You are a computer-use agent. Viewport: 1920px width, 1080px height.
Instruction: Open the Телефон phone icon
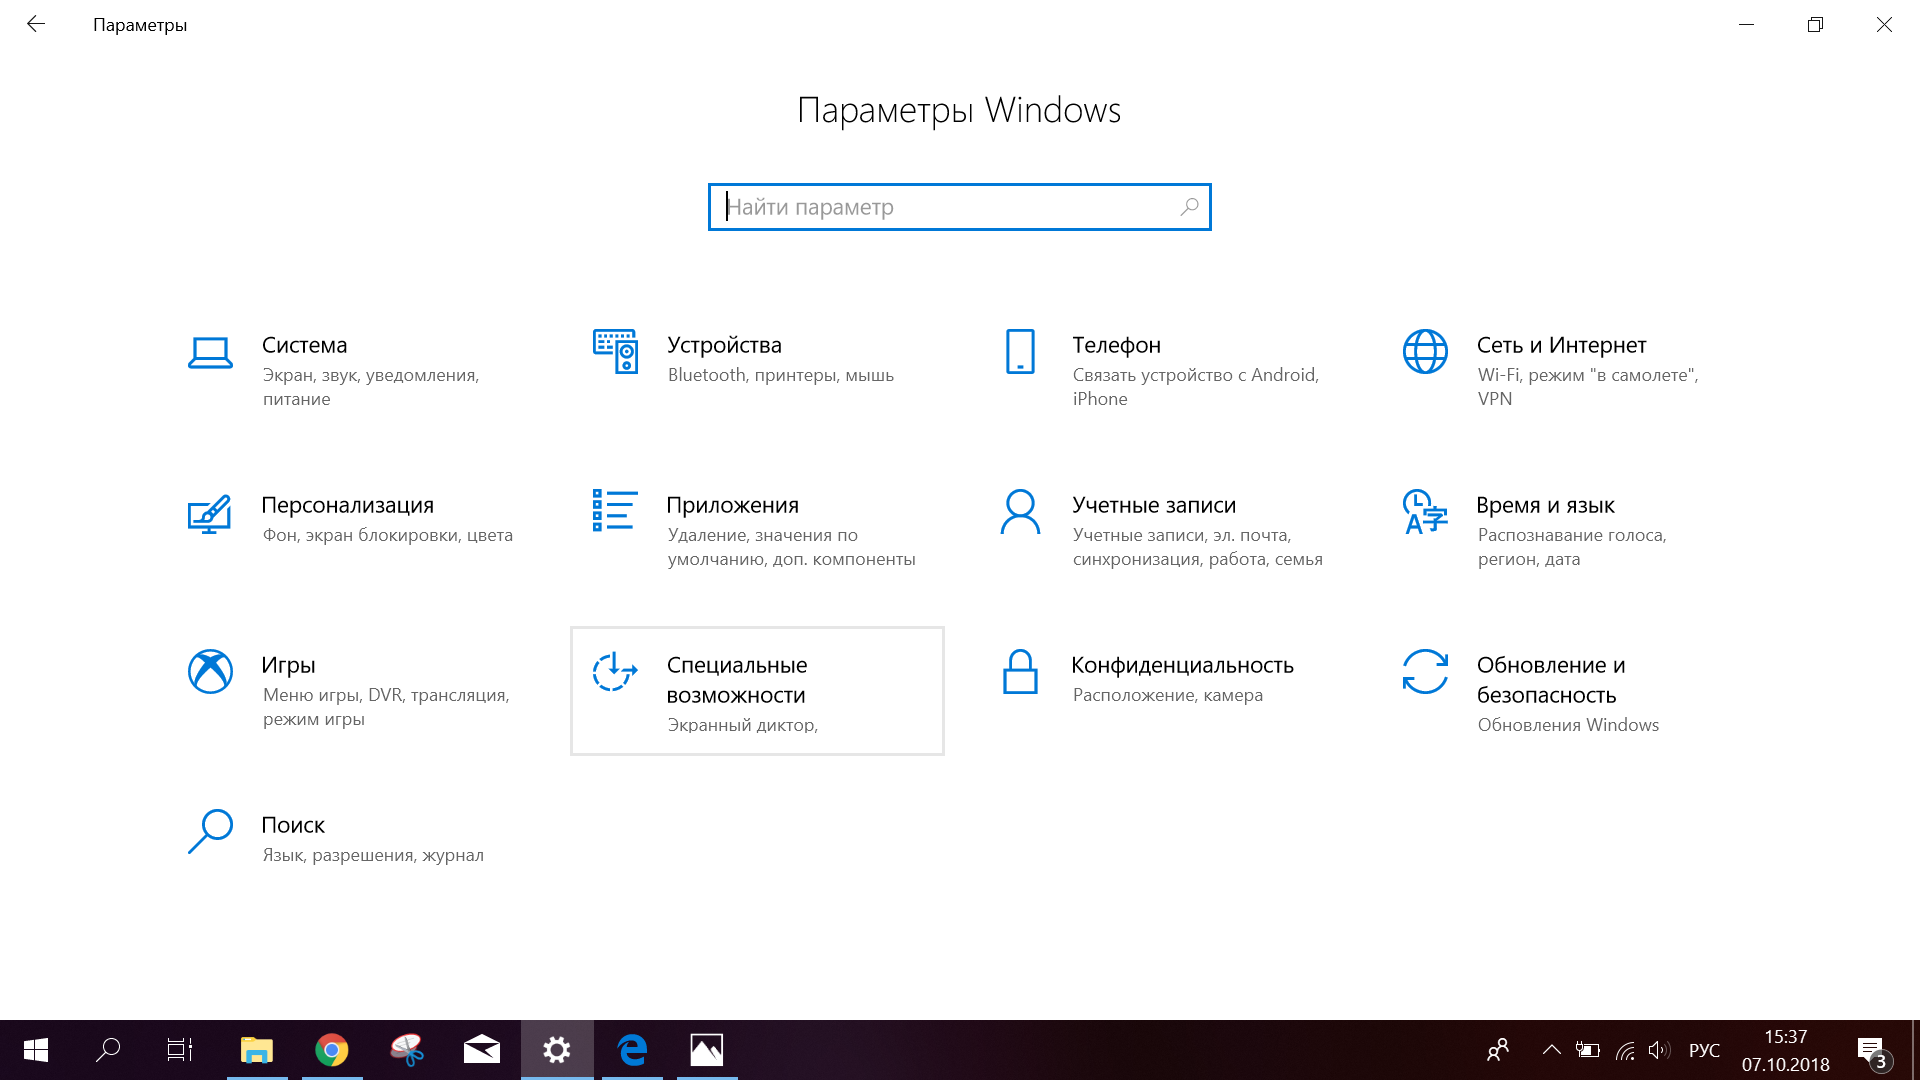(x=1020, y=351)
